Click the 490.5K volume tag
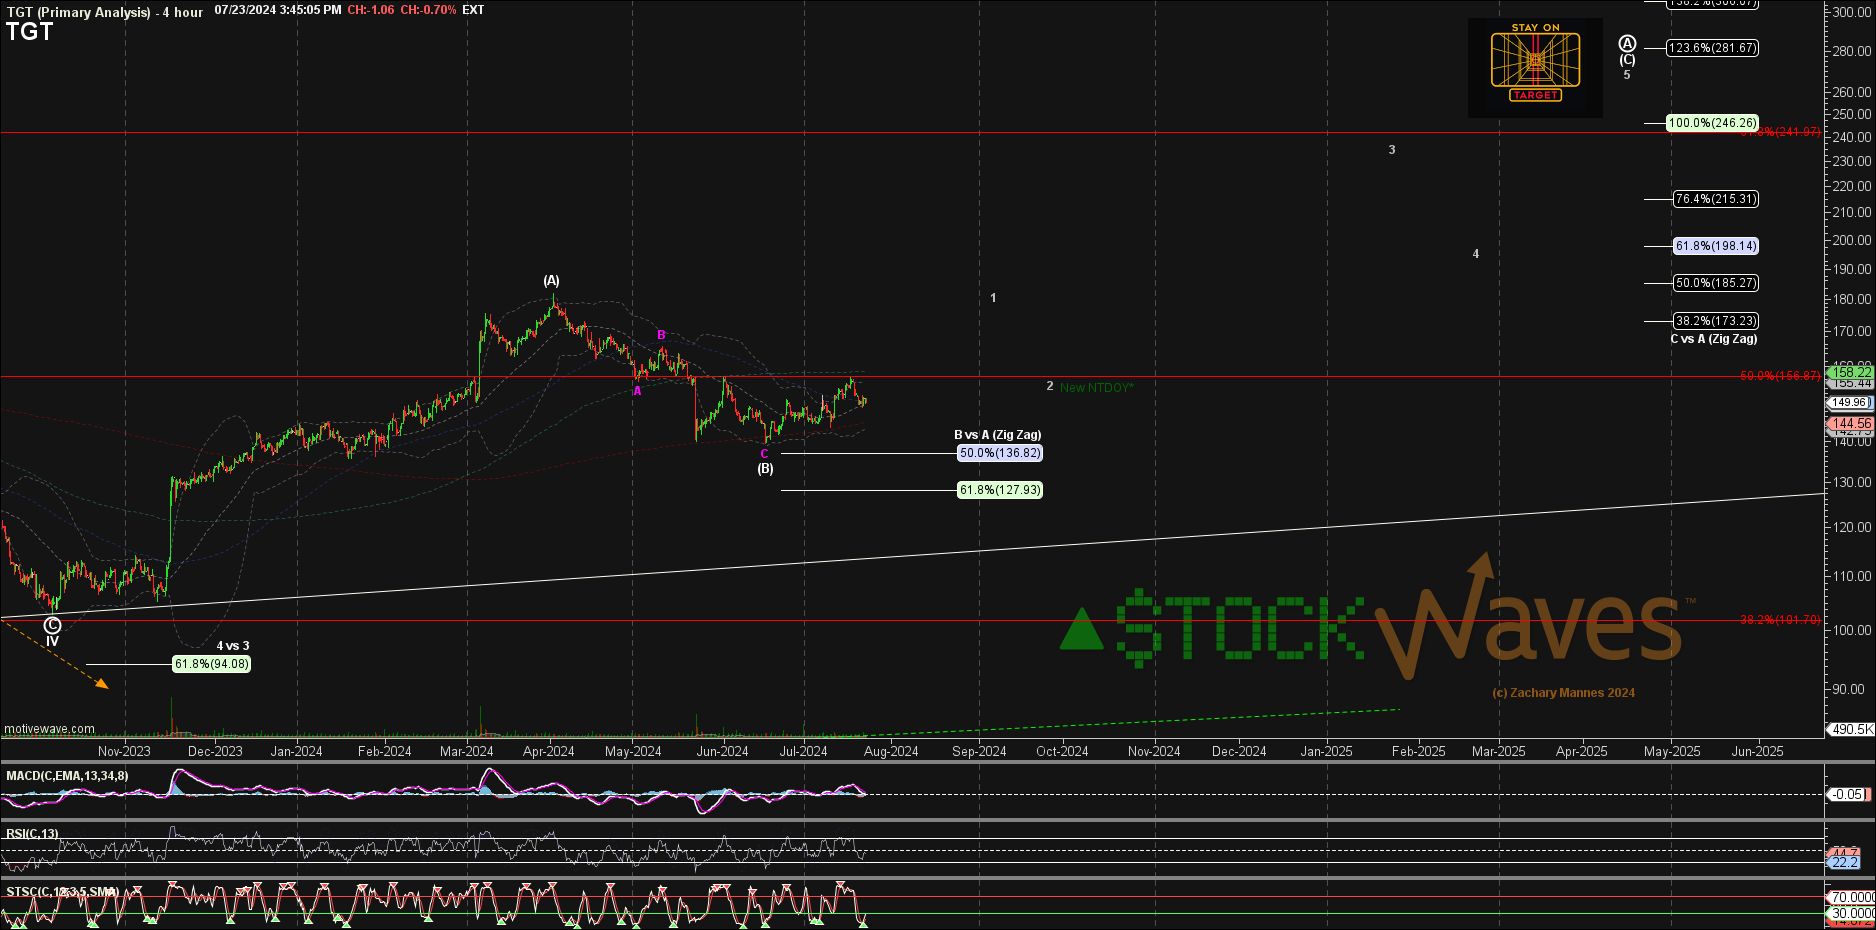The height and width of the screenshot is (930, 1876). [x=1851, y=729]
